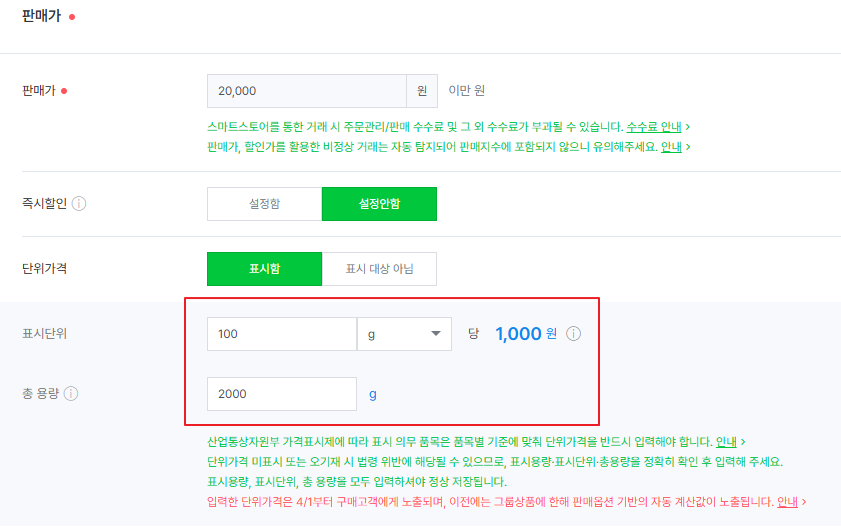Select 설정안함 for 즉시할인
841x527 pixels.
pyautogui.click(x=379, y=204)
